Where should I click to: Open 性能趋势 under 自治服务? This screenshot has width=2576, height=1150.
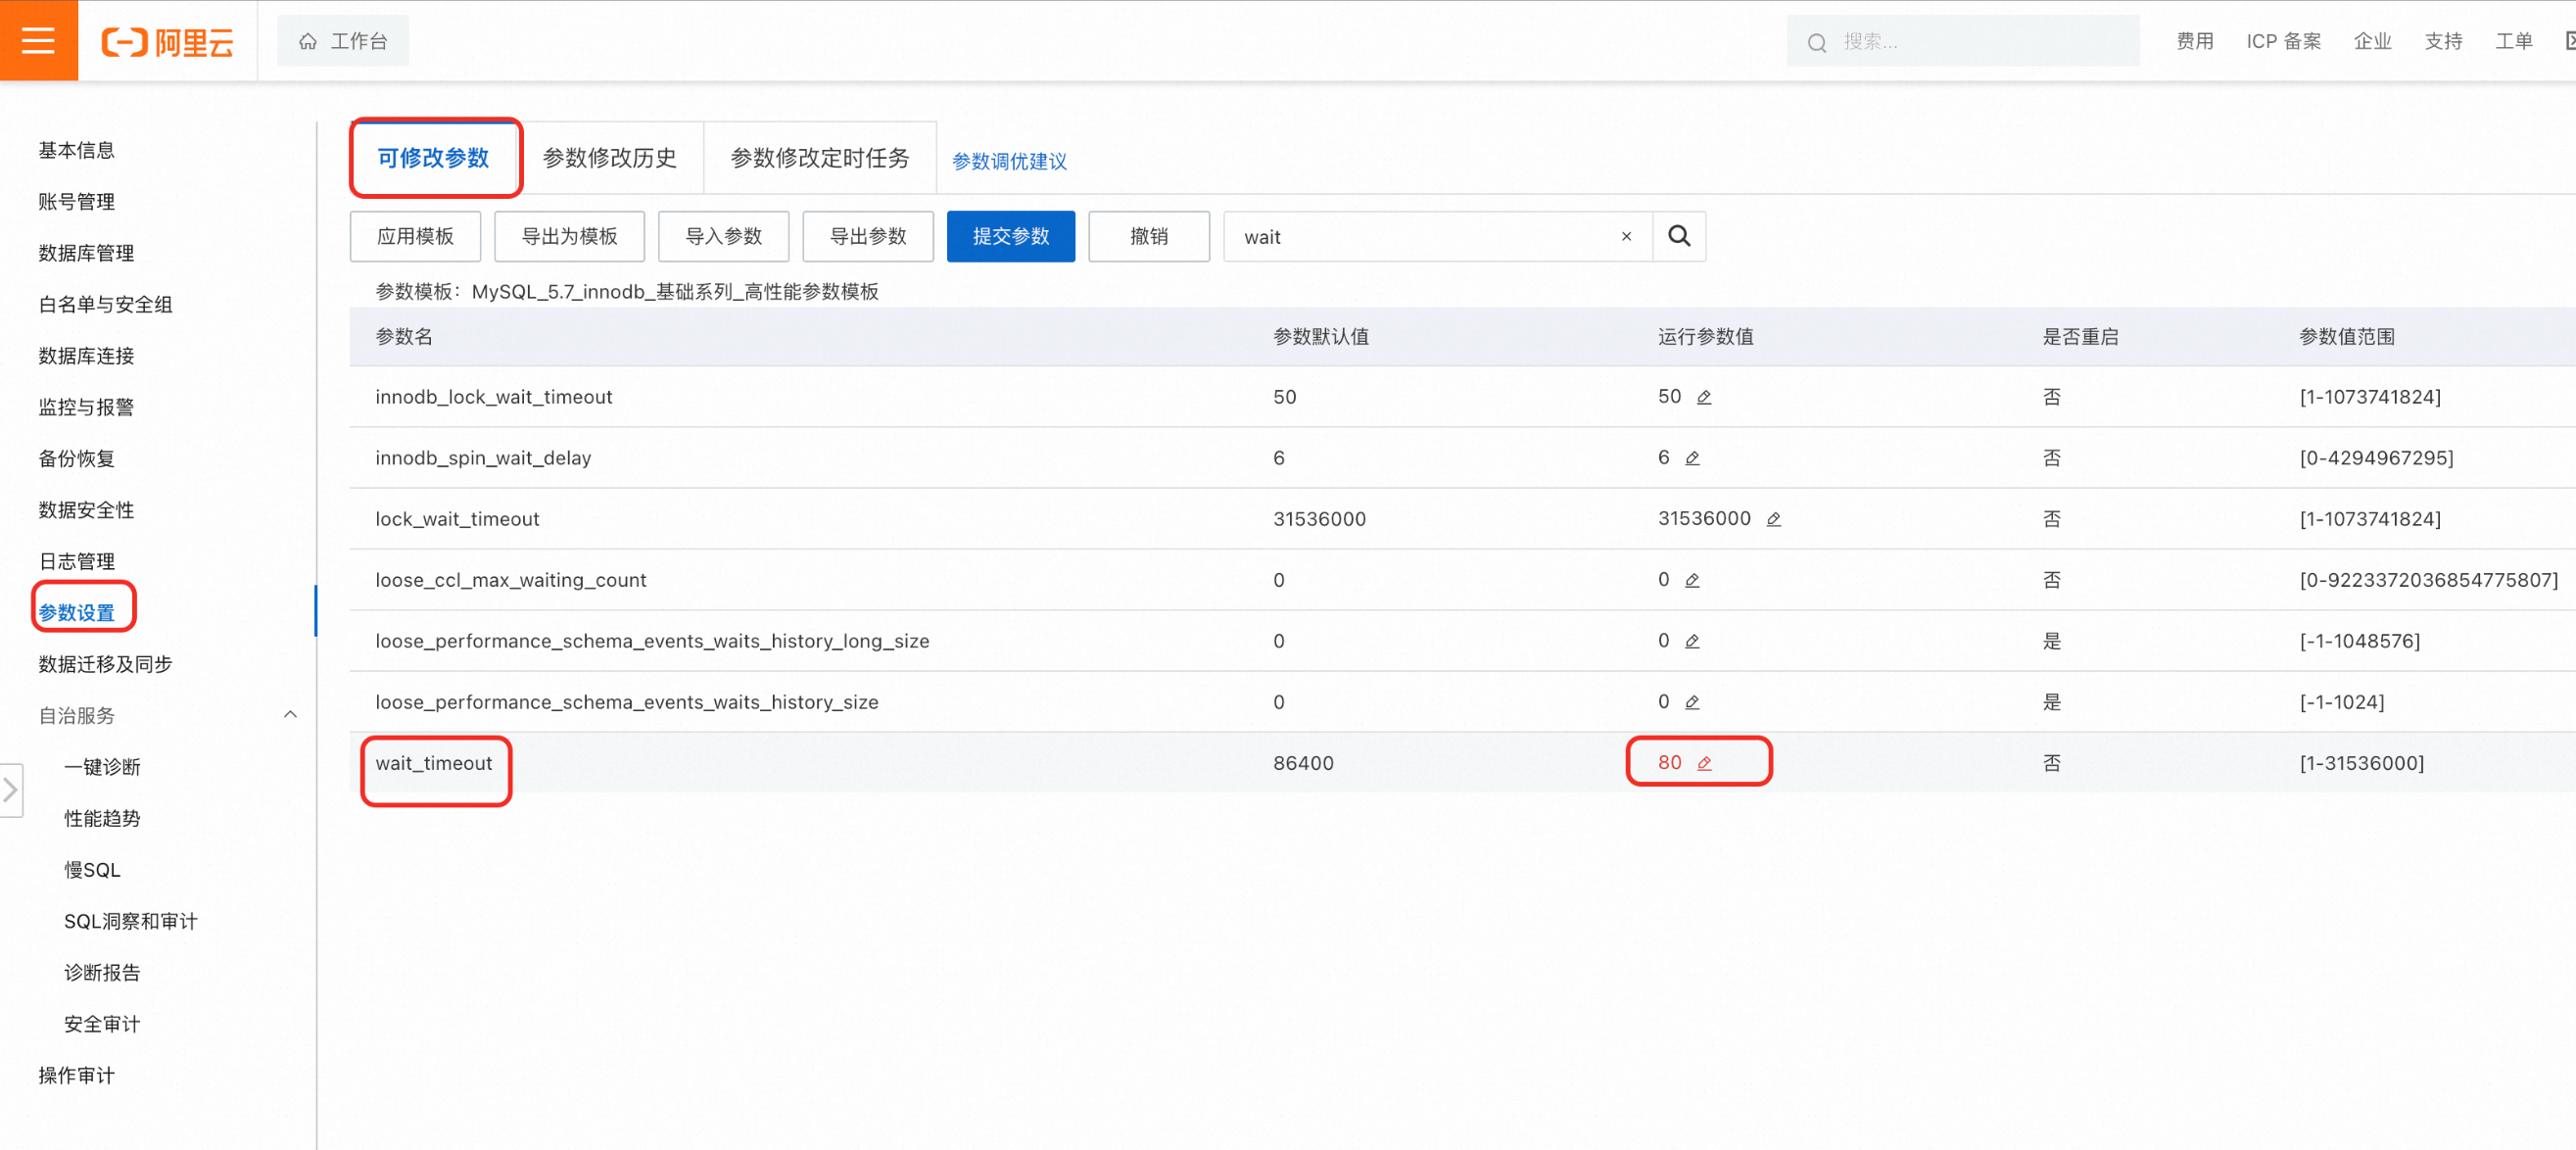102,818
